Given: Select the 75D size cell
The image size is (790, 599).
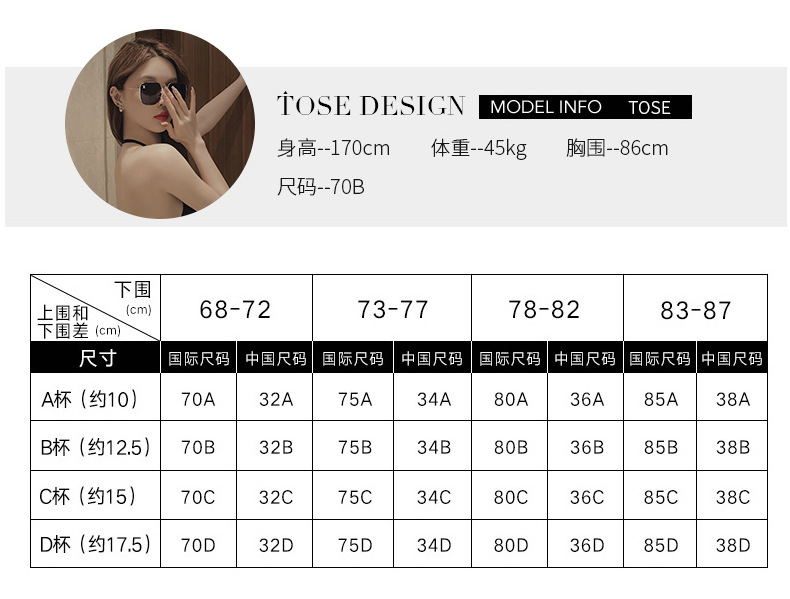Looking at the screenshot, I should [355, 545].
